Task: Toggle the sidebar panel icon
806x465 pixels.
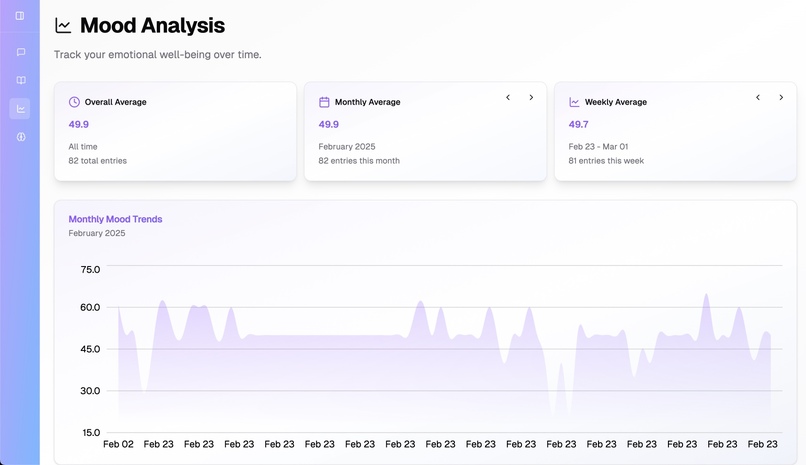Action: [20, 16]
